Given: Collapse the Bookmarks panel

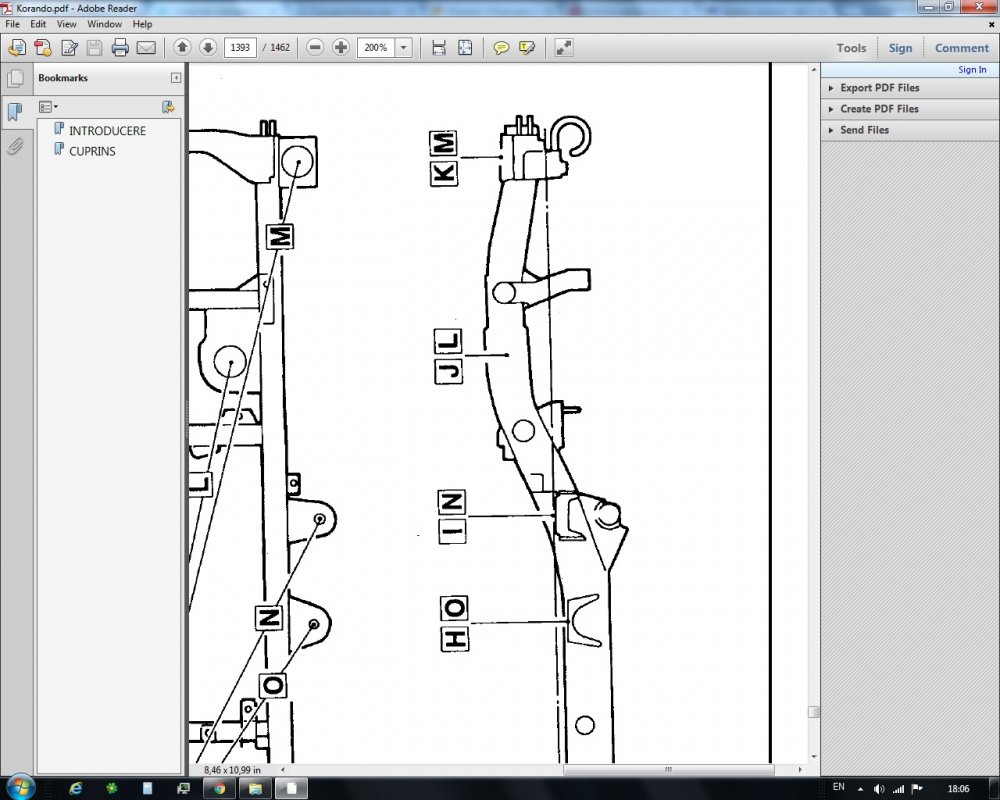Looking at the screenshot, I should pyautogui.click(x=176, y=78).
